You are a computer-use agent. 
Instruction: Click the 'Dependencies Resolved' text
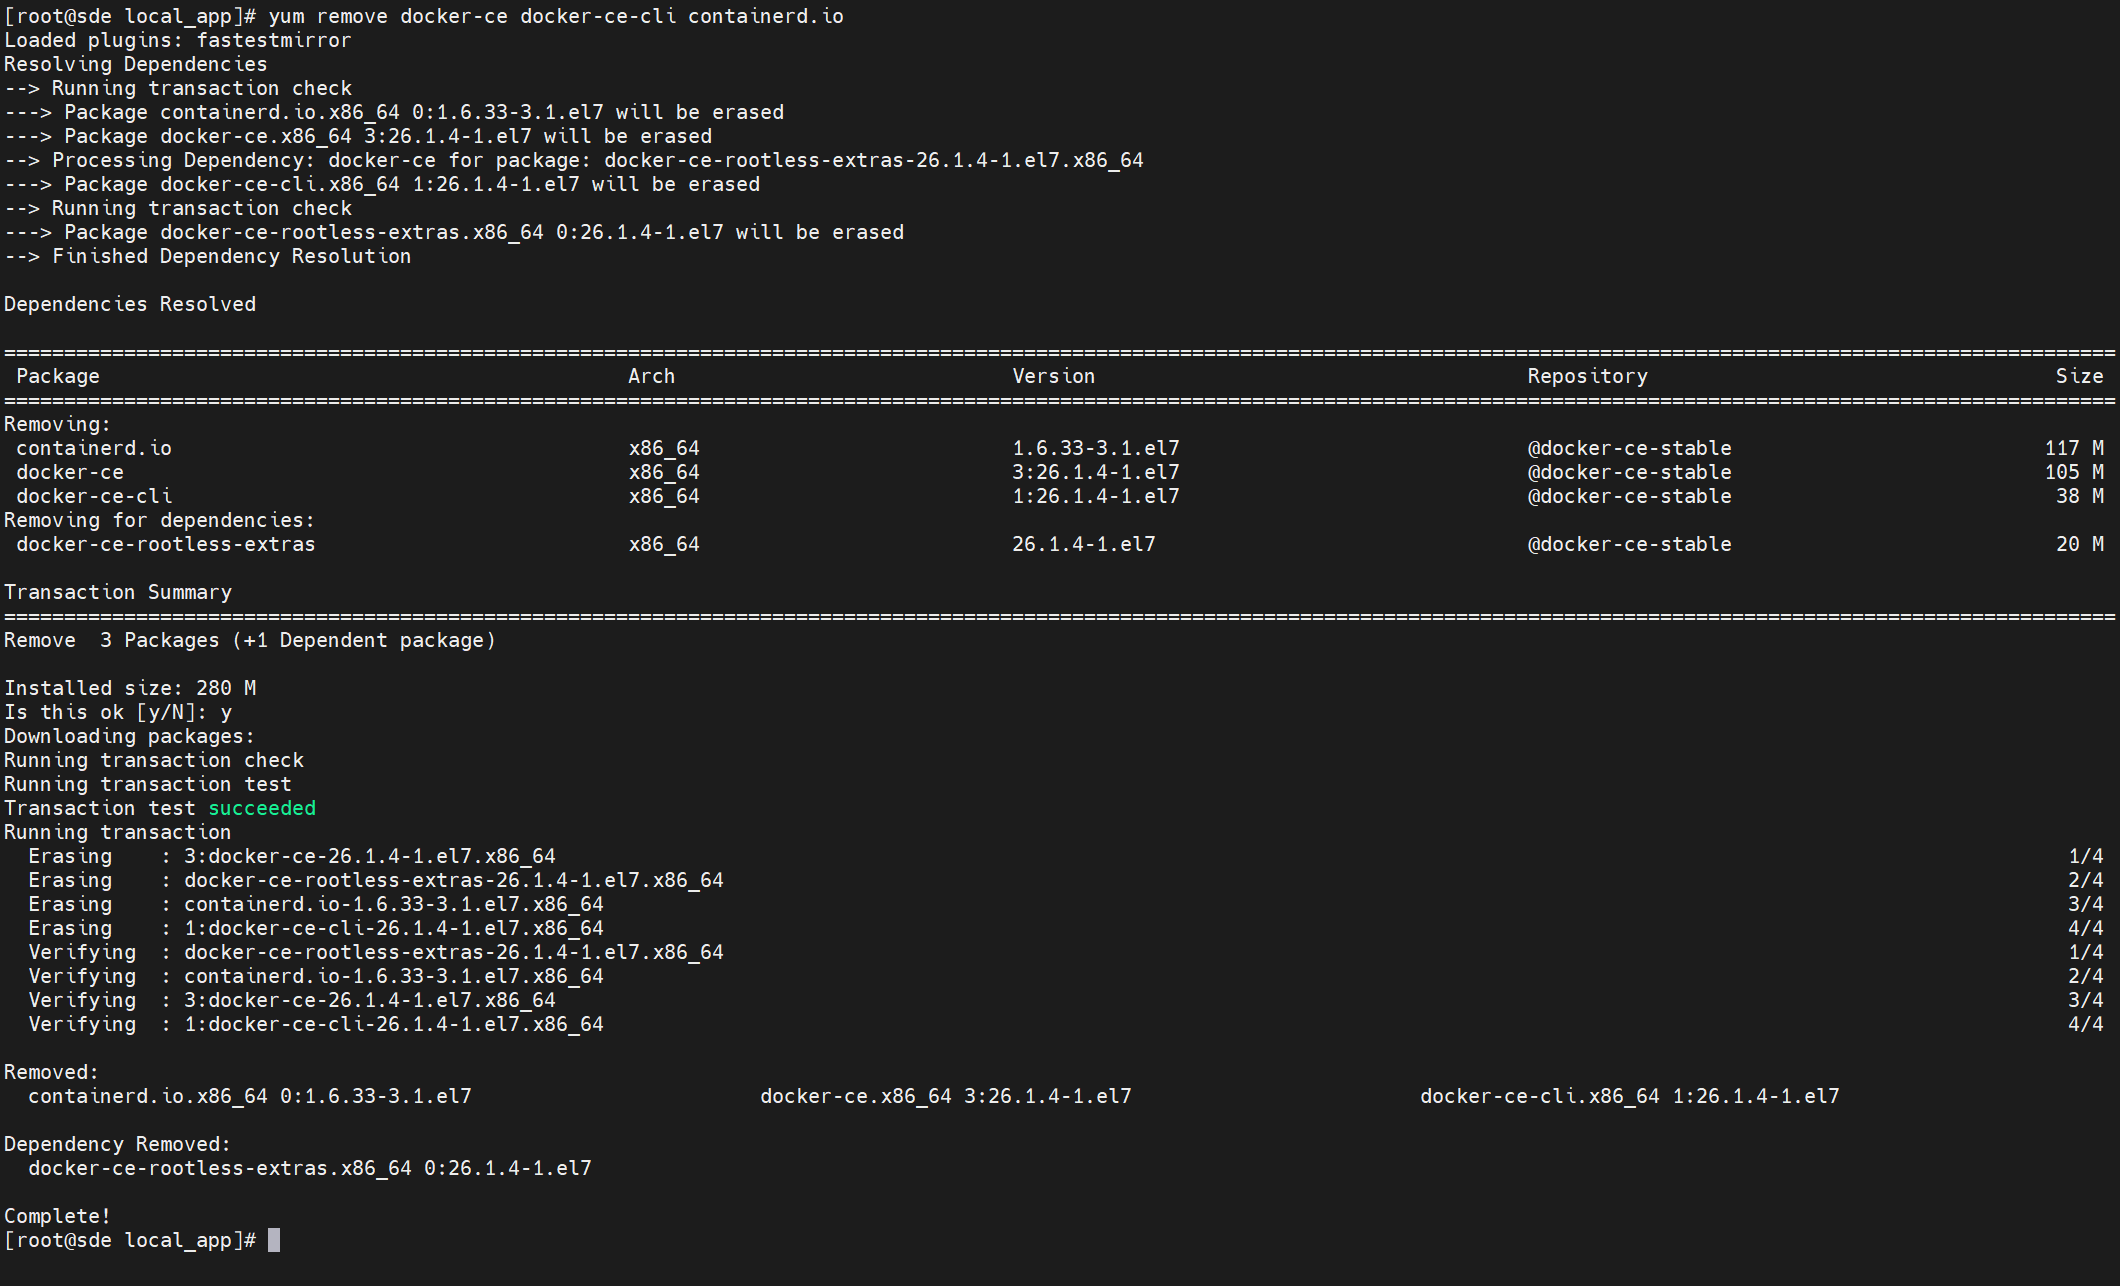point(130,304)
